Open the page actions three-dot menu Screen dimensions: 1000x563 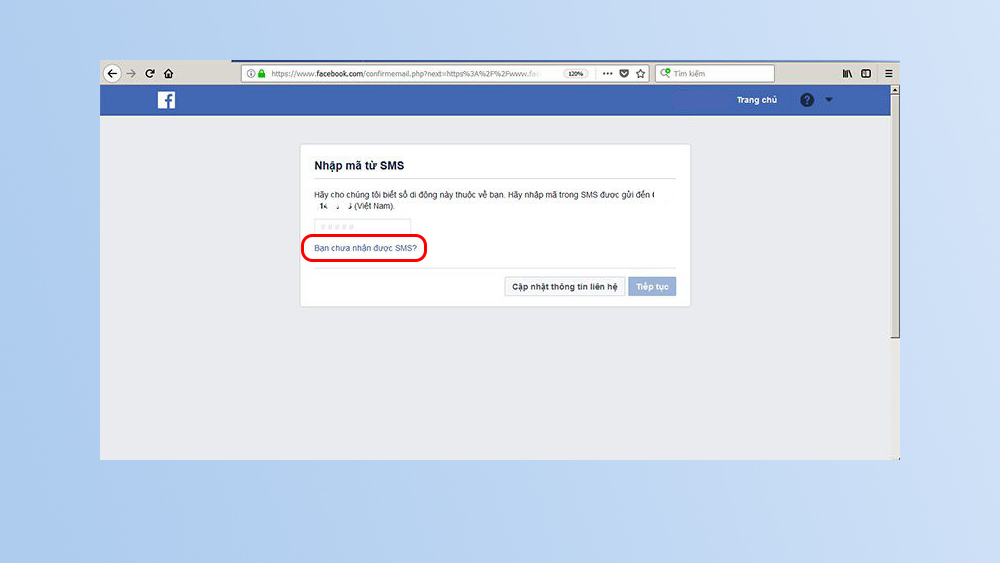[606, 73]
